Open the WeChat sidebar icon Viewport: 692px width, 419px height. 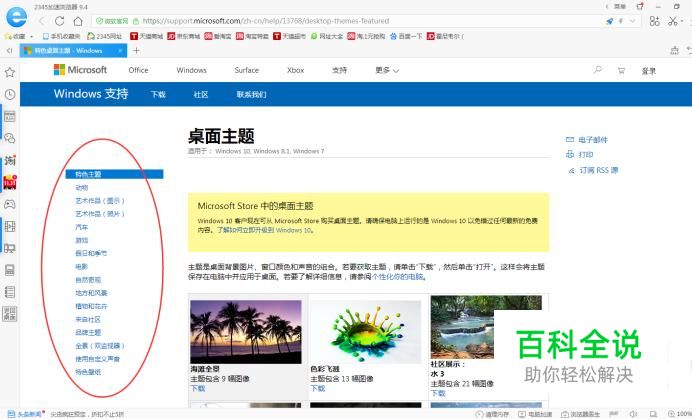point(10,138)
